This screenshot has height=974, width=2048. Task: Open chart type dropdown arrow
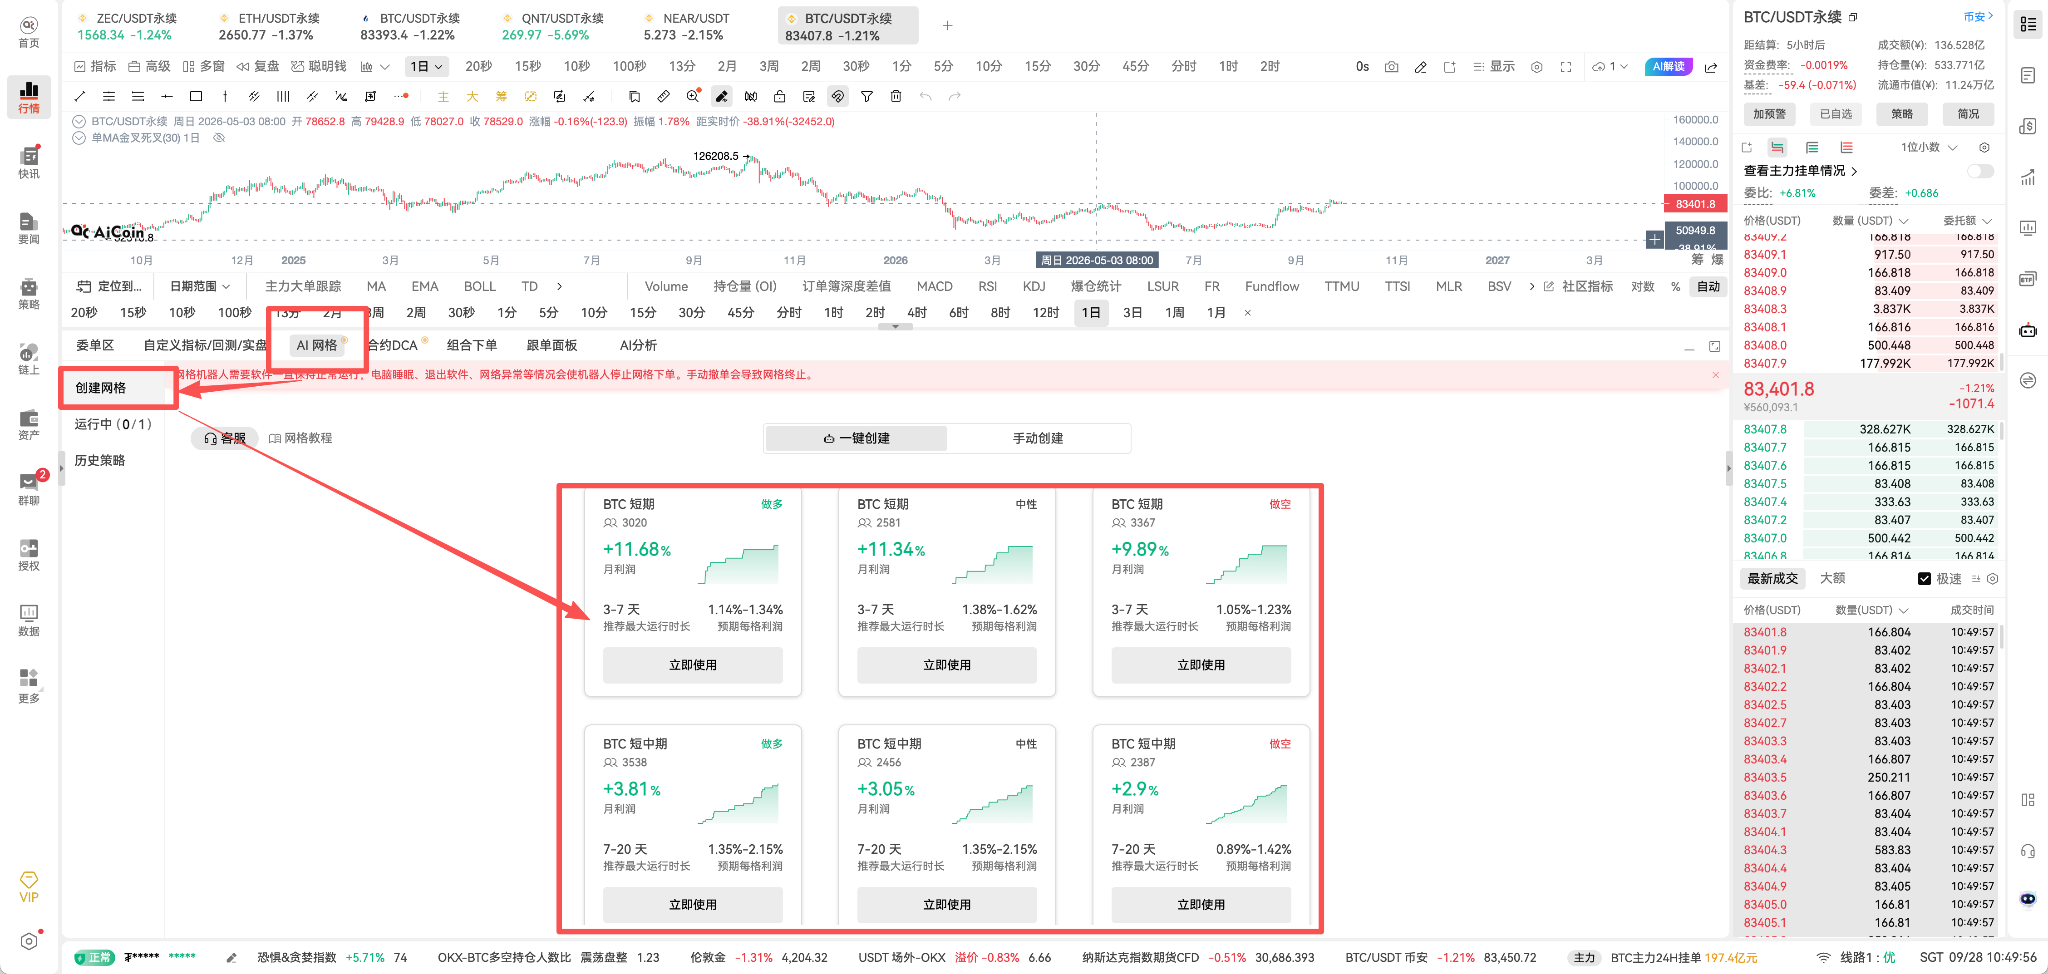385,67
